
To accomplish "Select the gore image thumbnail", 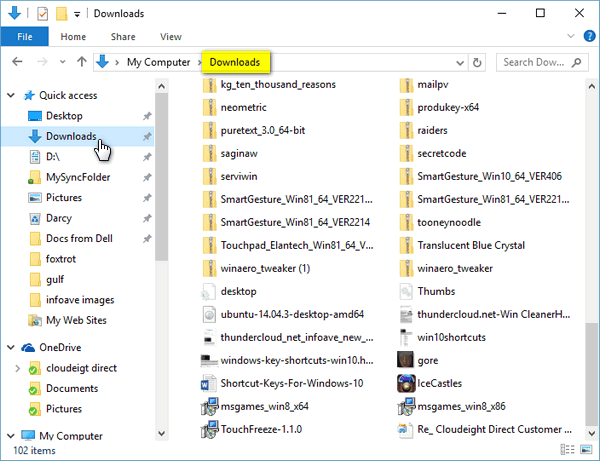I will (x=405, y=360).
